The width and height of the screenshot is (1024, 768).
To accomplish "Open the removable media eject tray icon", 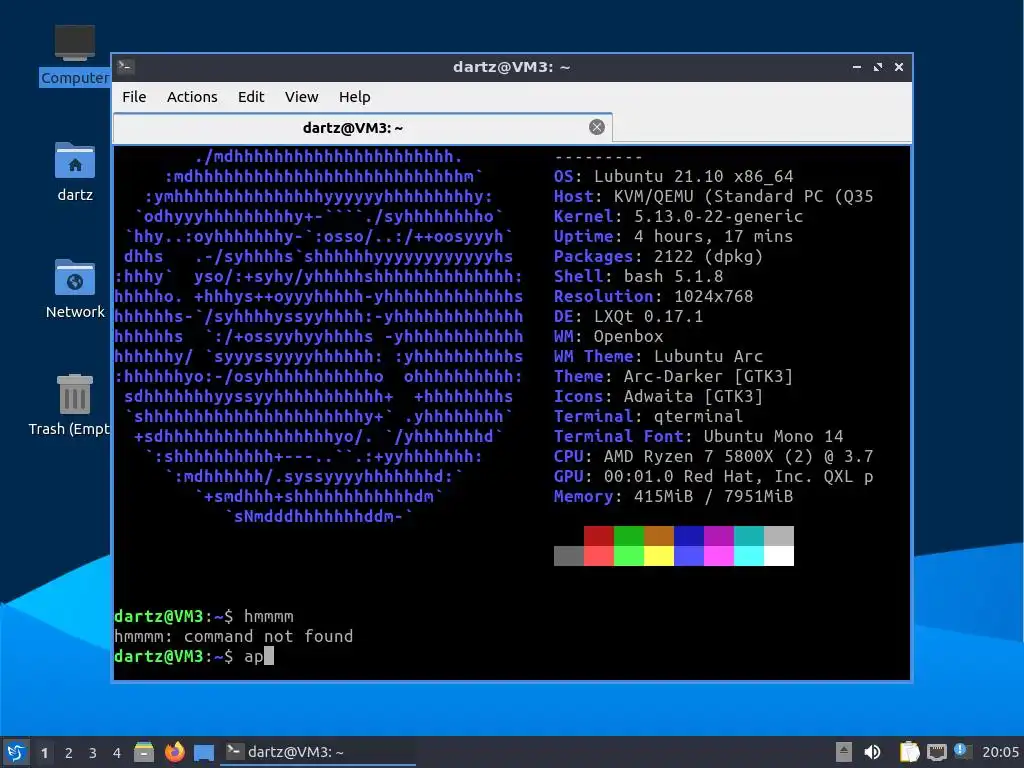I will coord(844,752).
